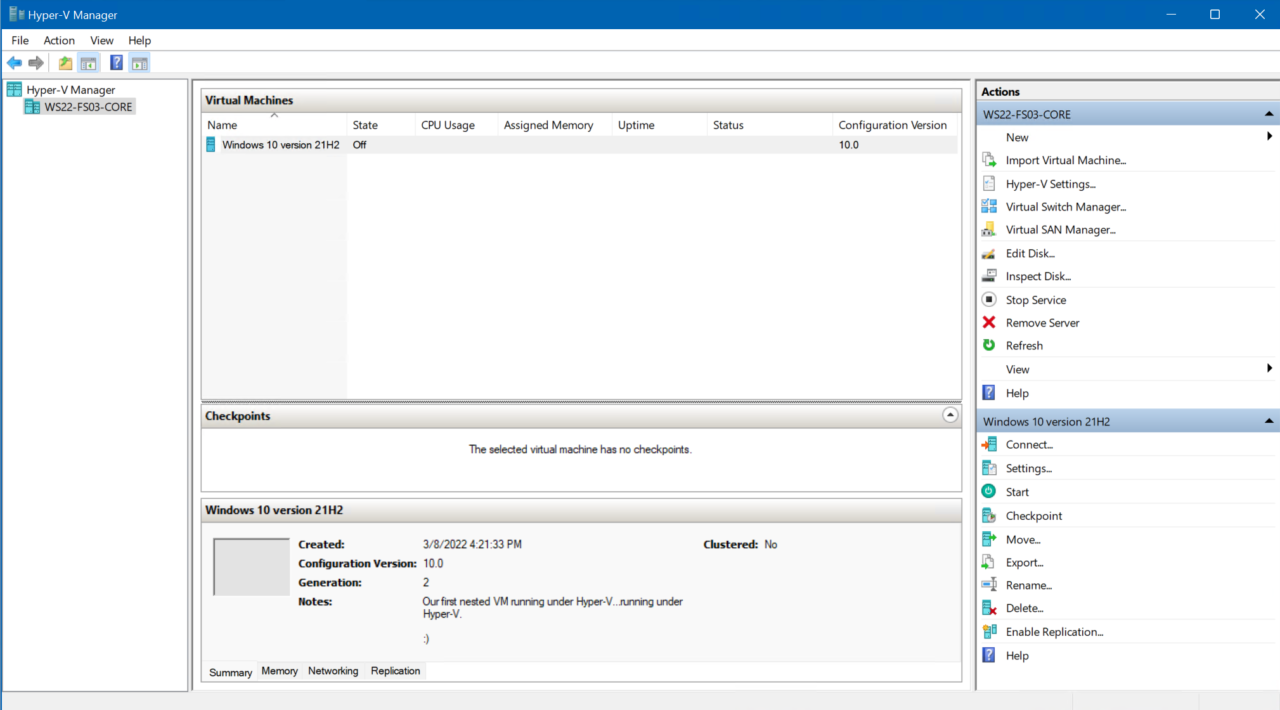The width and height of the screenshot is (1280, 710).
Task: Switch to the Replication tab
Action: [395, 671]
